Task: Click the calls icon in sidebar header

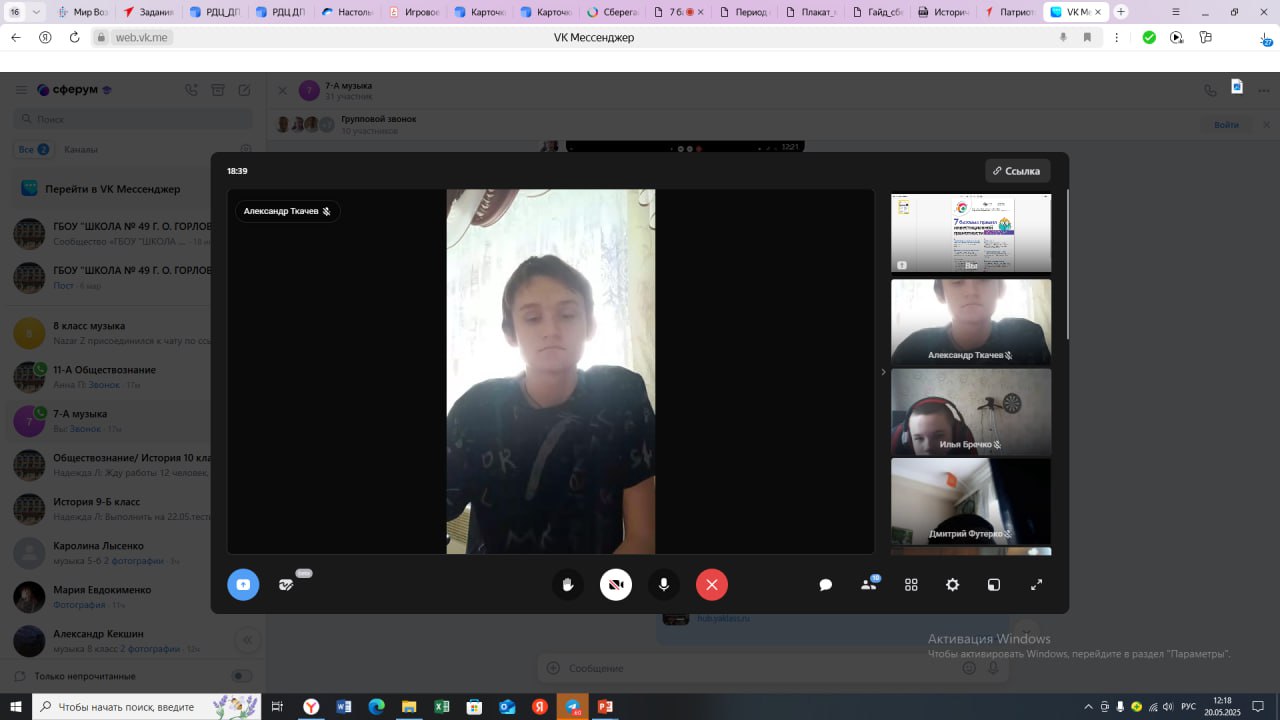Action: [x=191, y=90]
